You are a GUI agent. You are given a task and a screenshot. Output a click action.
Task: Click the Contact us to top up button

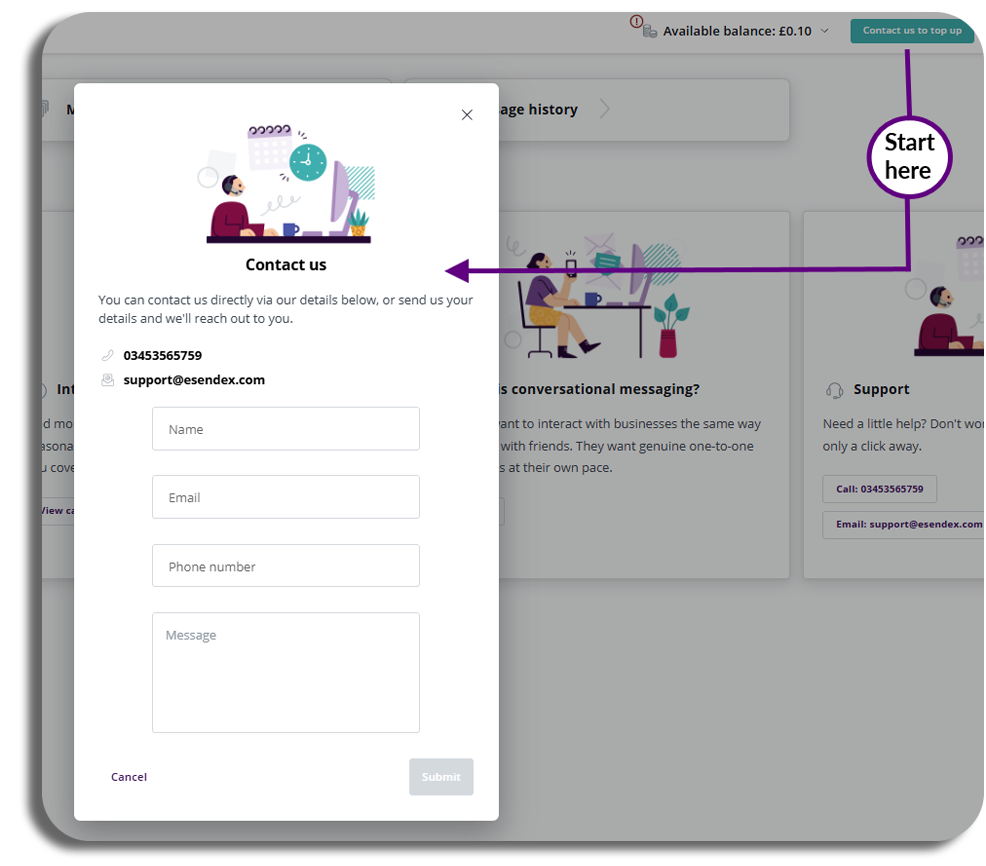click(x=912, y=31)
